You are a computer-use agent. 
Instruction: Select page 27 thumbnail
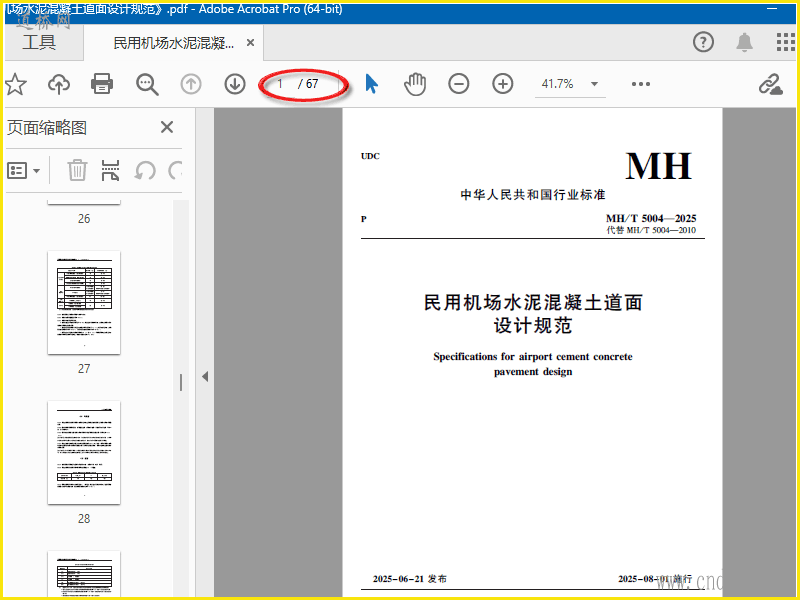point(84,303)
